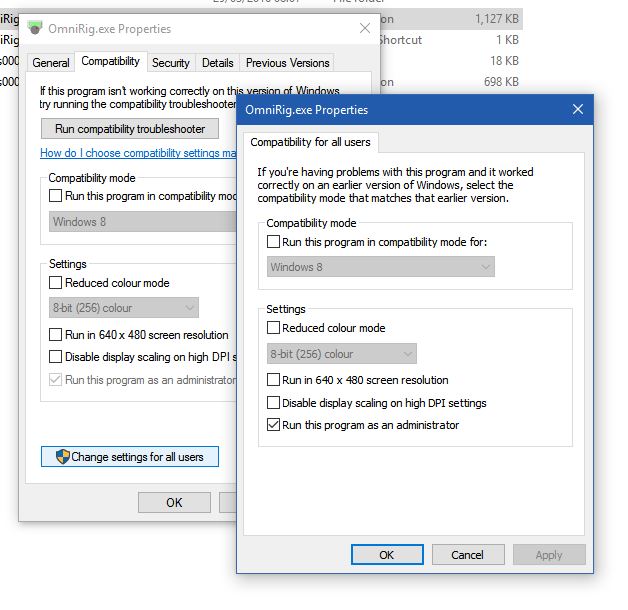Viewport: 628px width, 610px height.
Task: Click the shield icon on Change settings button
Action: click(62, 457)
